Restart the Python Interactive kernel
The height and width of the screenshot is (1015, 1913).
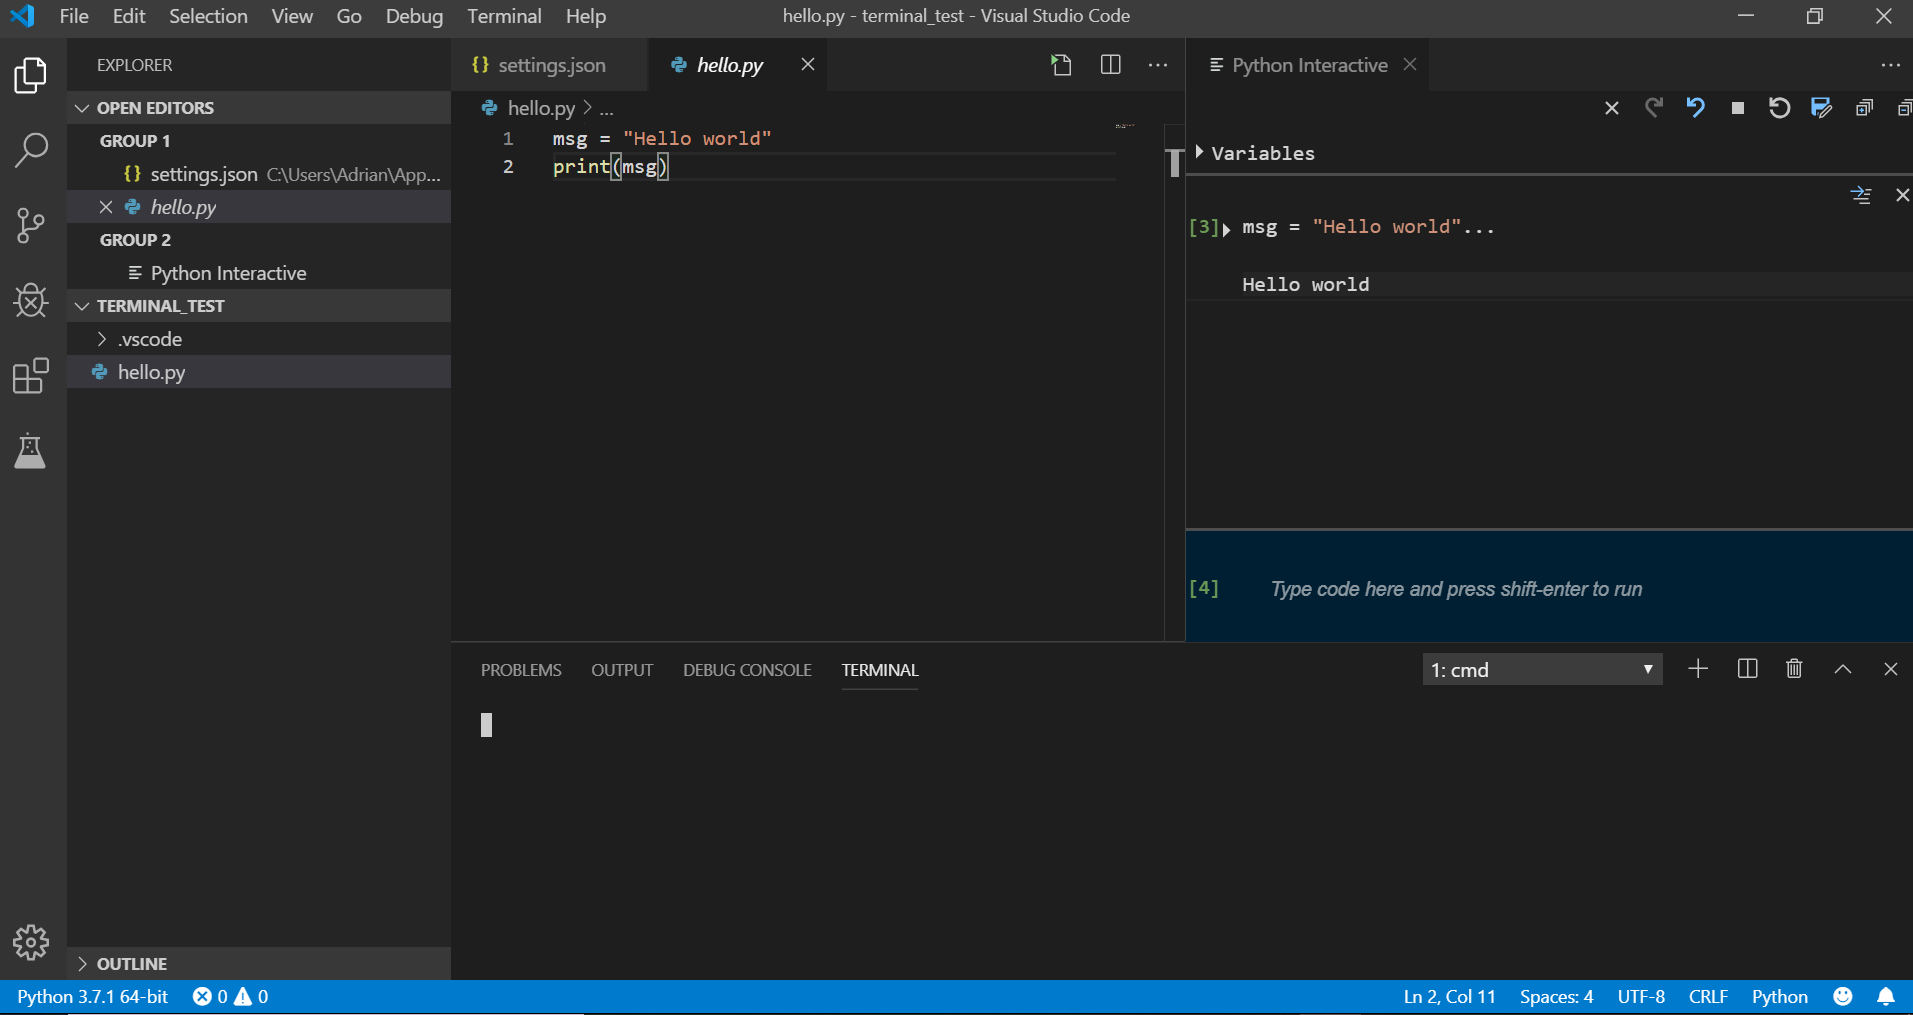(x=1779, y=107)
